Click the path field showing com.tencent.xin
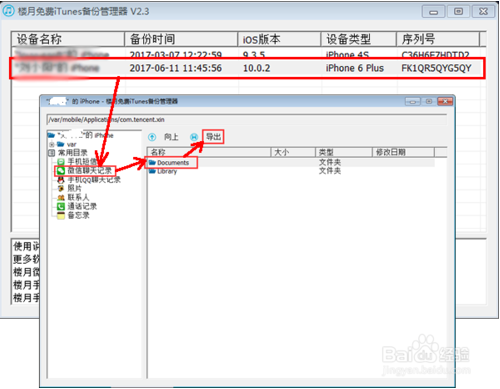 tap(247, 120)
